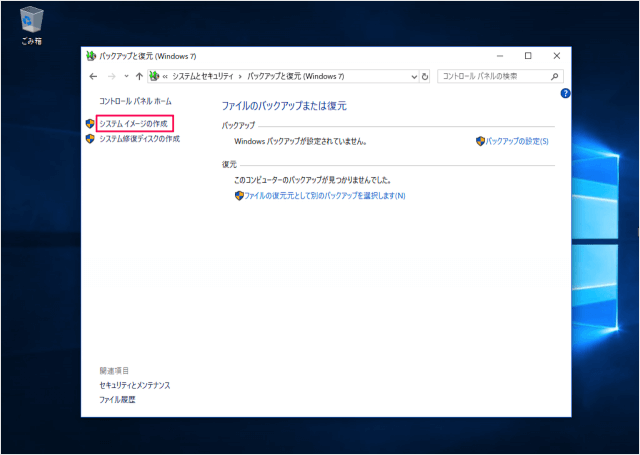Viewport: 640px width, 455px height.
Task: Click システム イメージの作成 link
Action: point(132,123)
